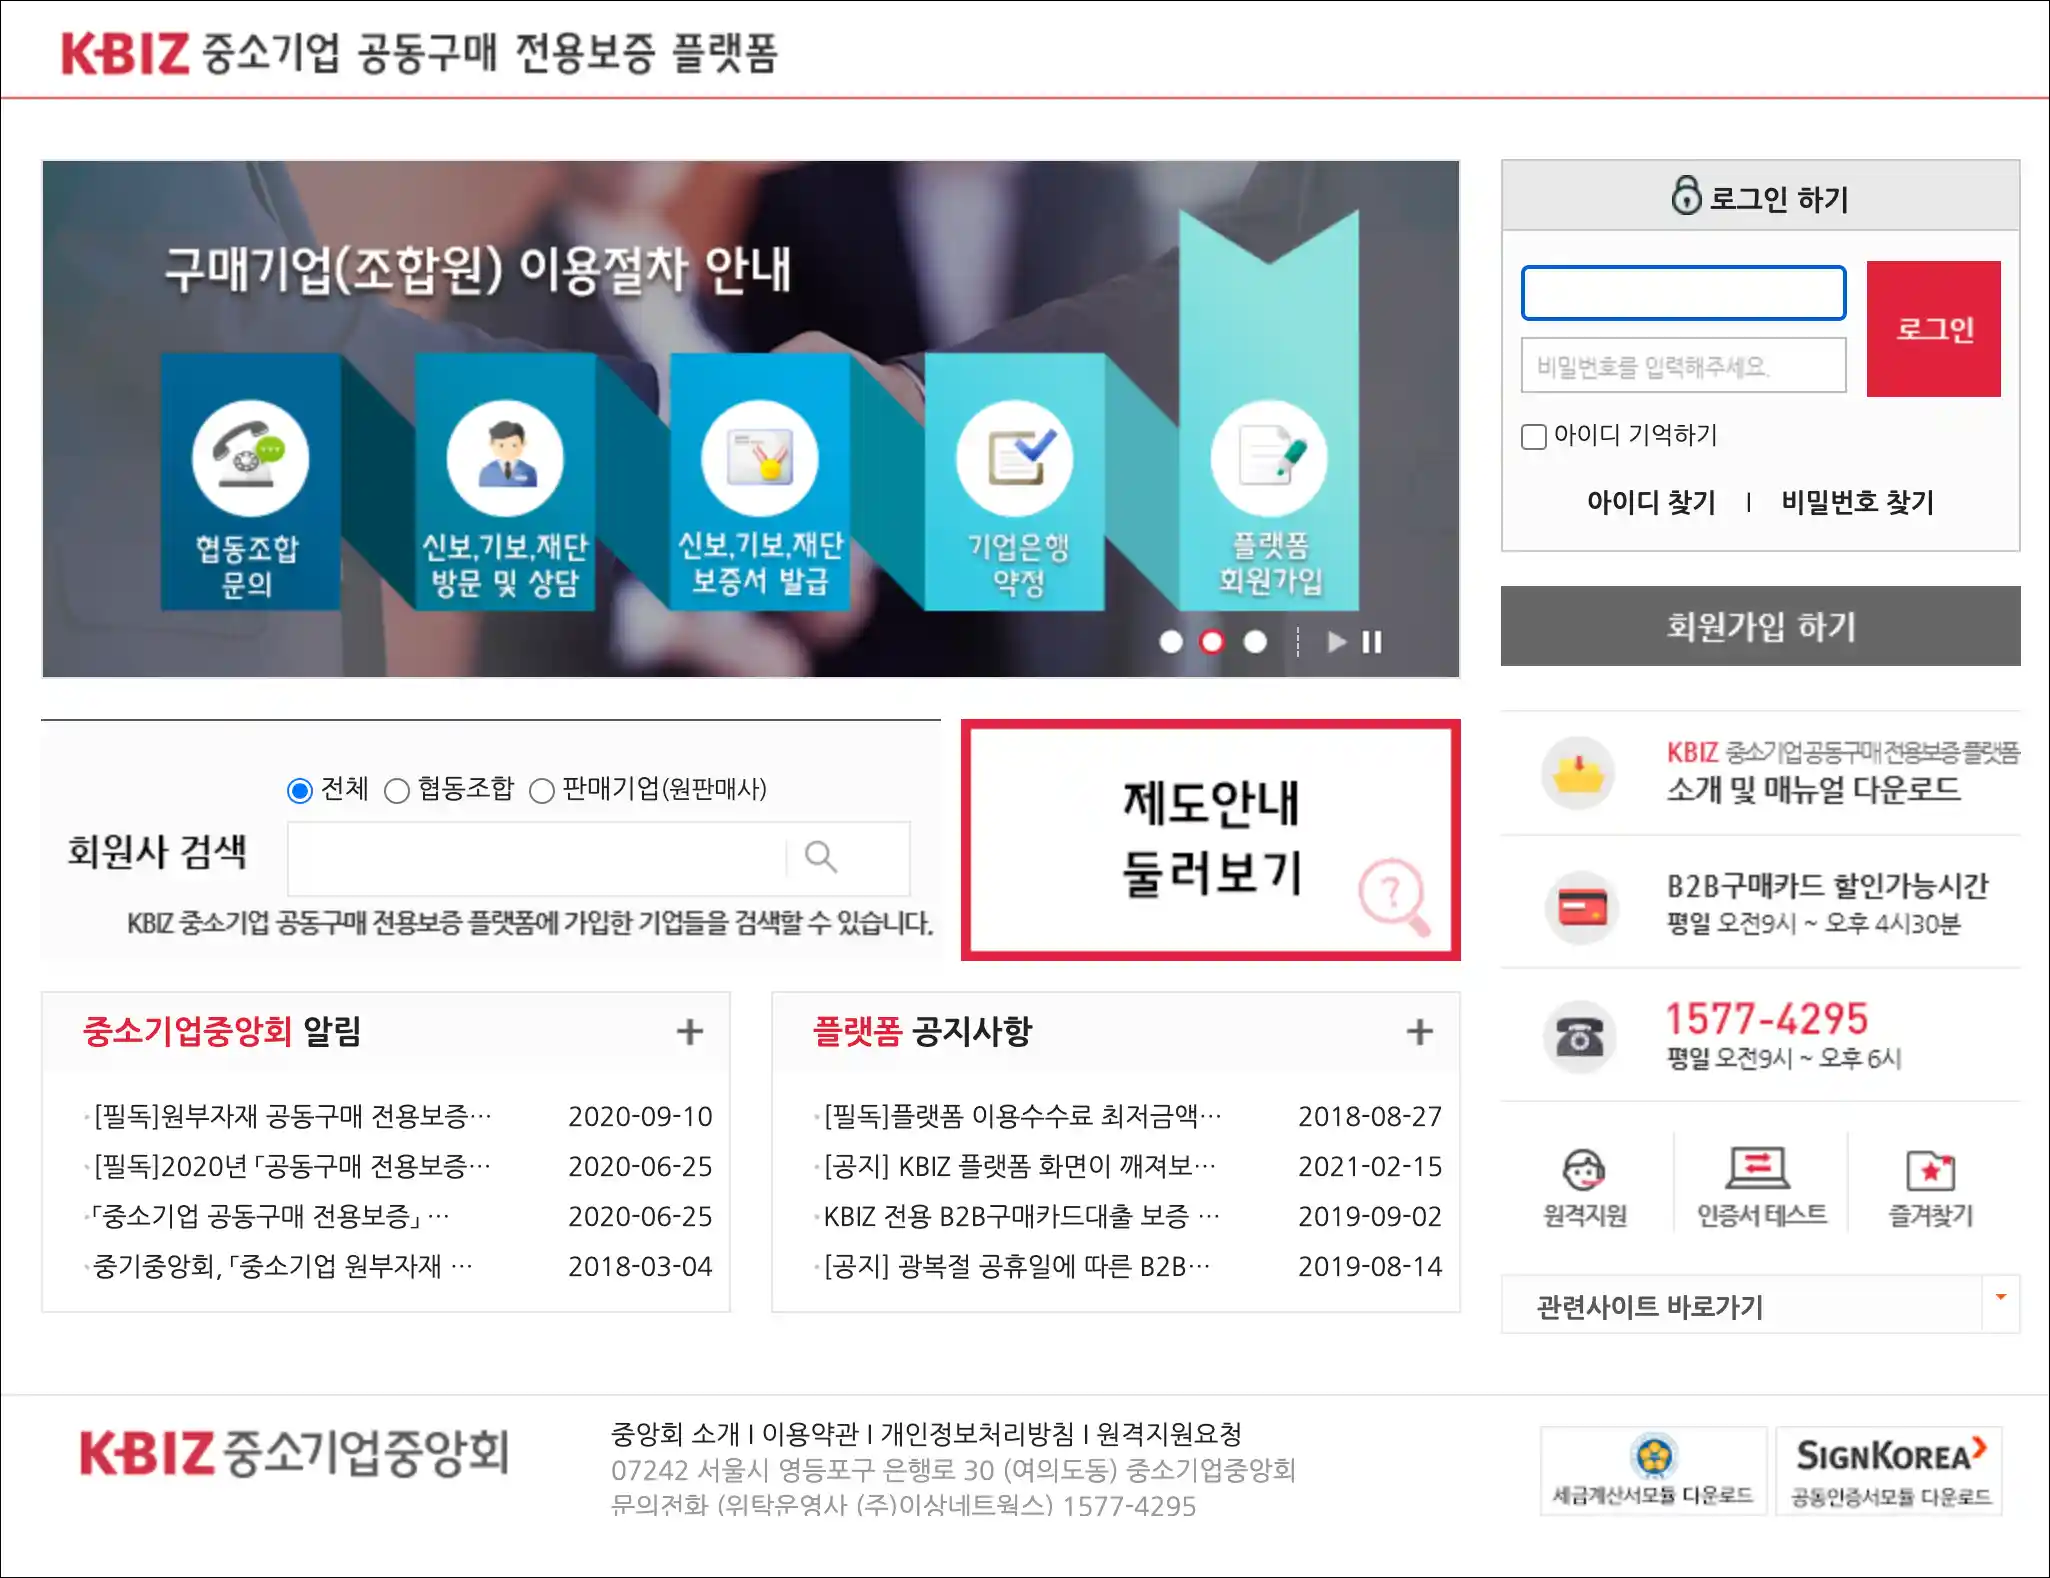2050x1578 pixels.
Task: Open notice [공지] KBIZ 플랫폼 화면이 깨져보
Action: pyautogui.click(x=1020, y=1166)
